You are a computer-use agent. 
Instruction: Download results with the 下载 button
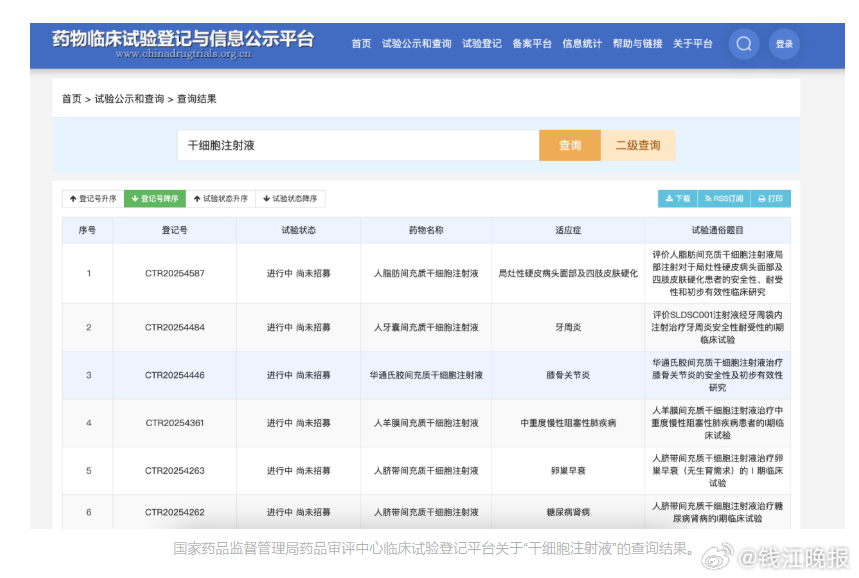pyautogui.click(x=676, y=199)
